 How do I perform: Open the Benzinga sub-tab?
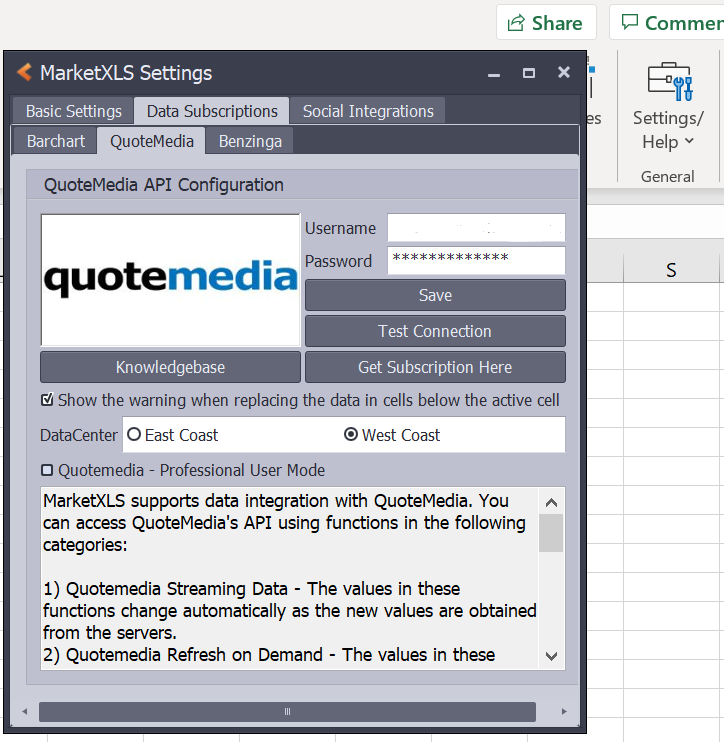click(x=250, y=141)
